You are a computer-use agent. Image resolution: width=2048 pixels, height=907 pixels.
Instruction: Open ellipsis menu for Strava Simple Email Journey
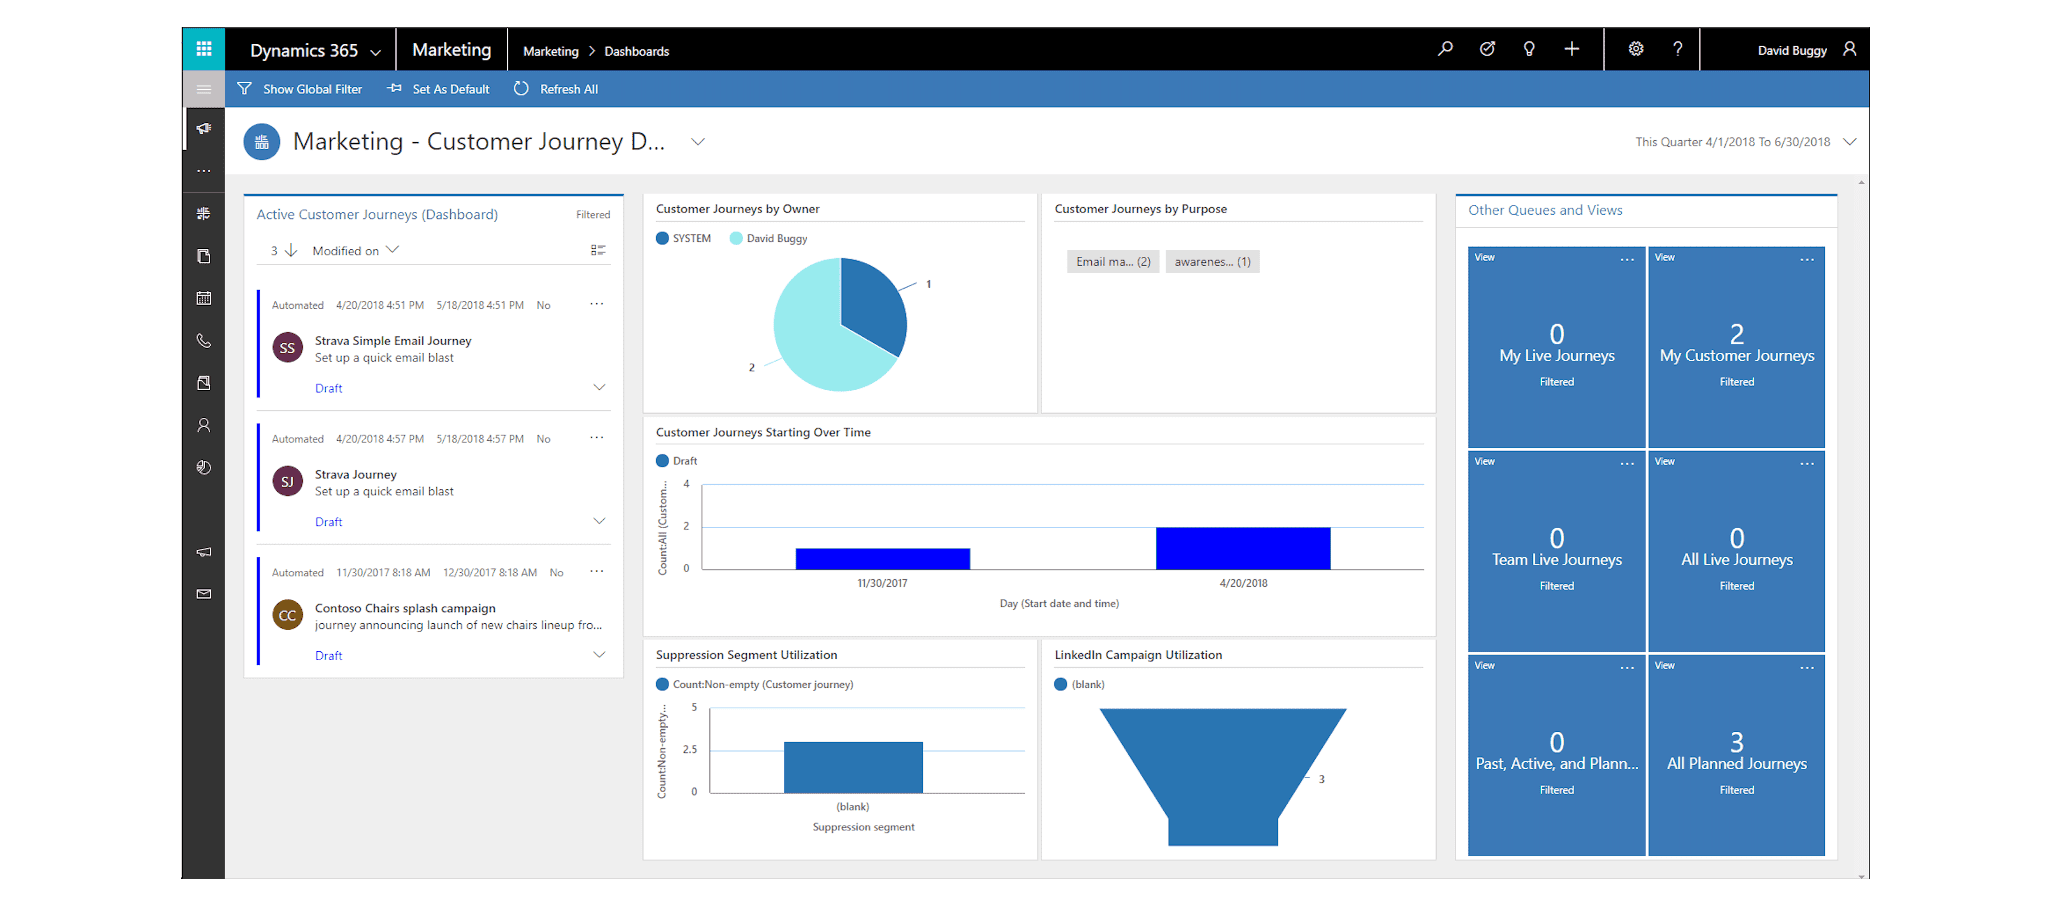pyautogui.click(x=597, y=304)
